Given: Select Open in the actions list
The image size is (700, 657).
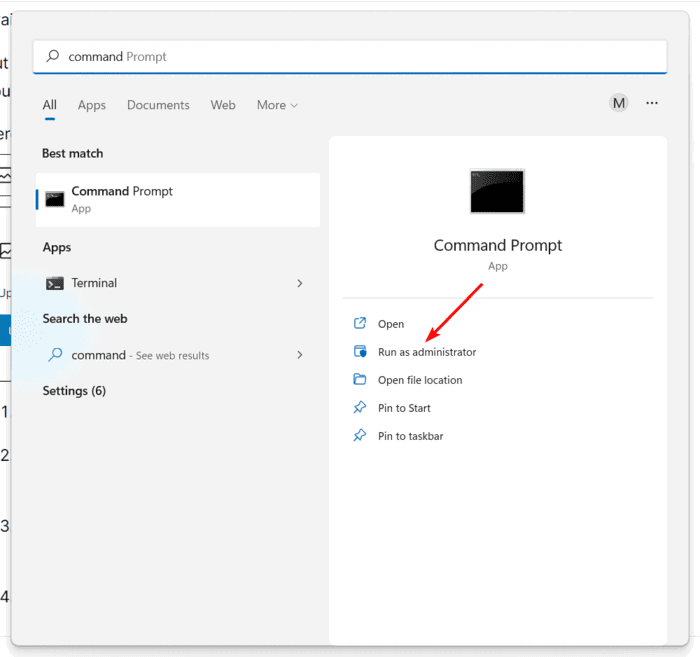Looking at the screenshot, I should pyautogui.click(x=391, y=324).
